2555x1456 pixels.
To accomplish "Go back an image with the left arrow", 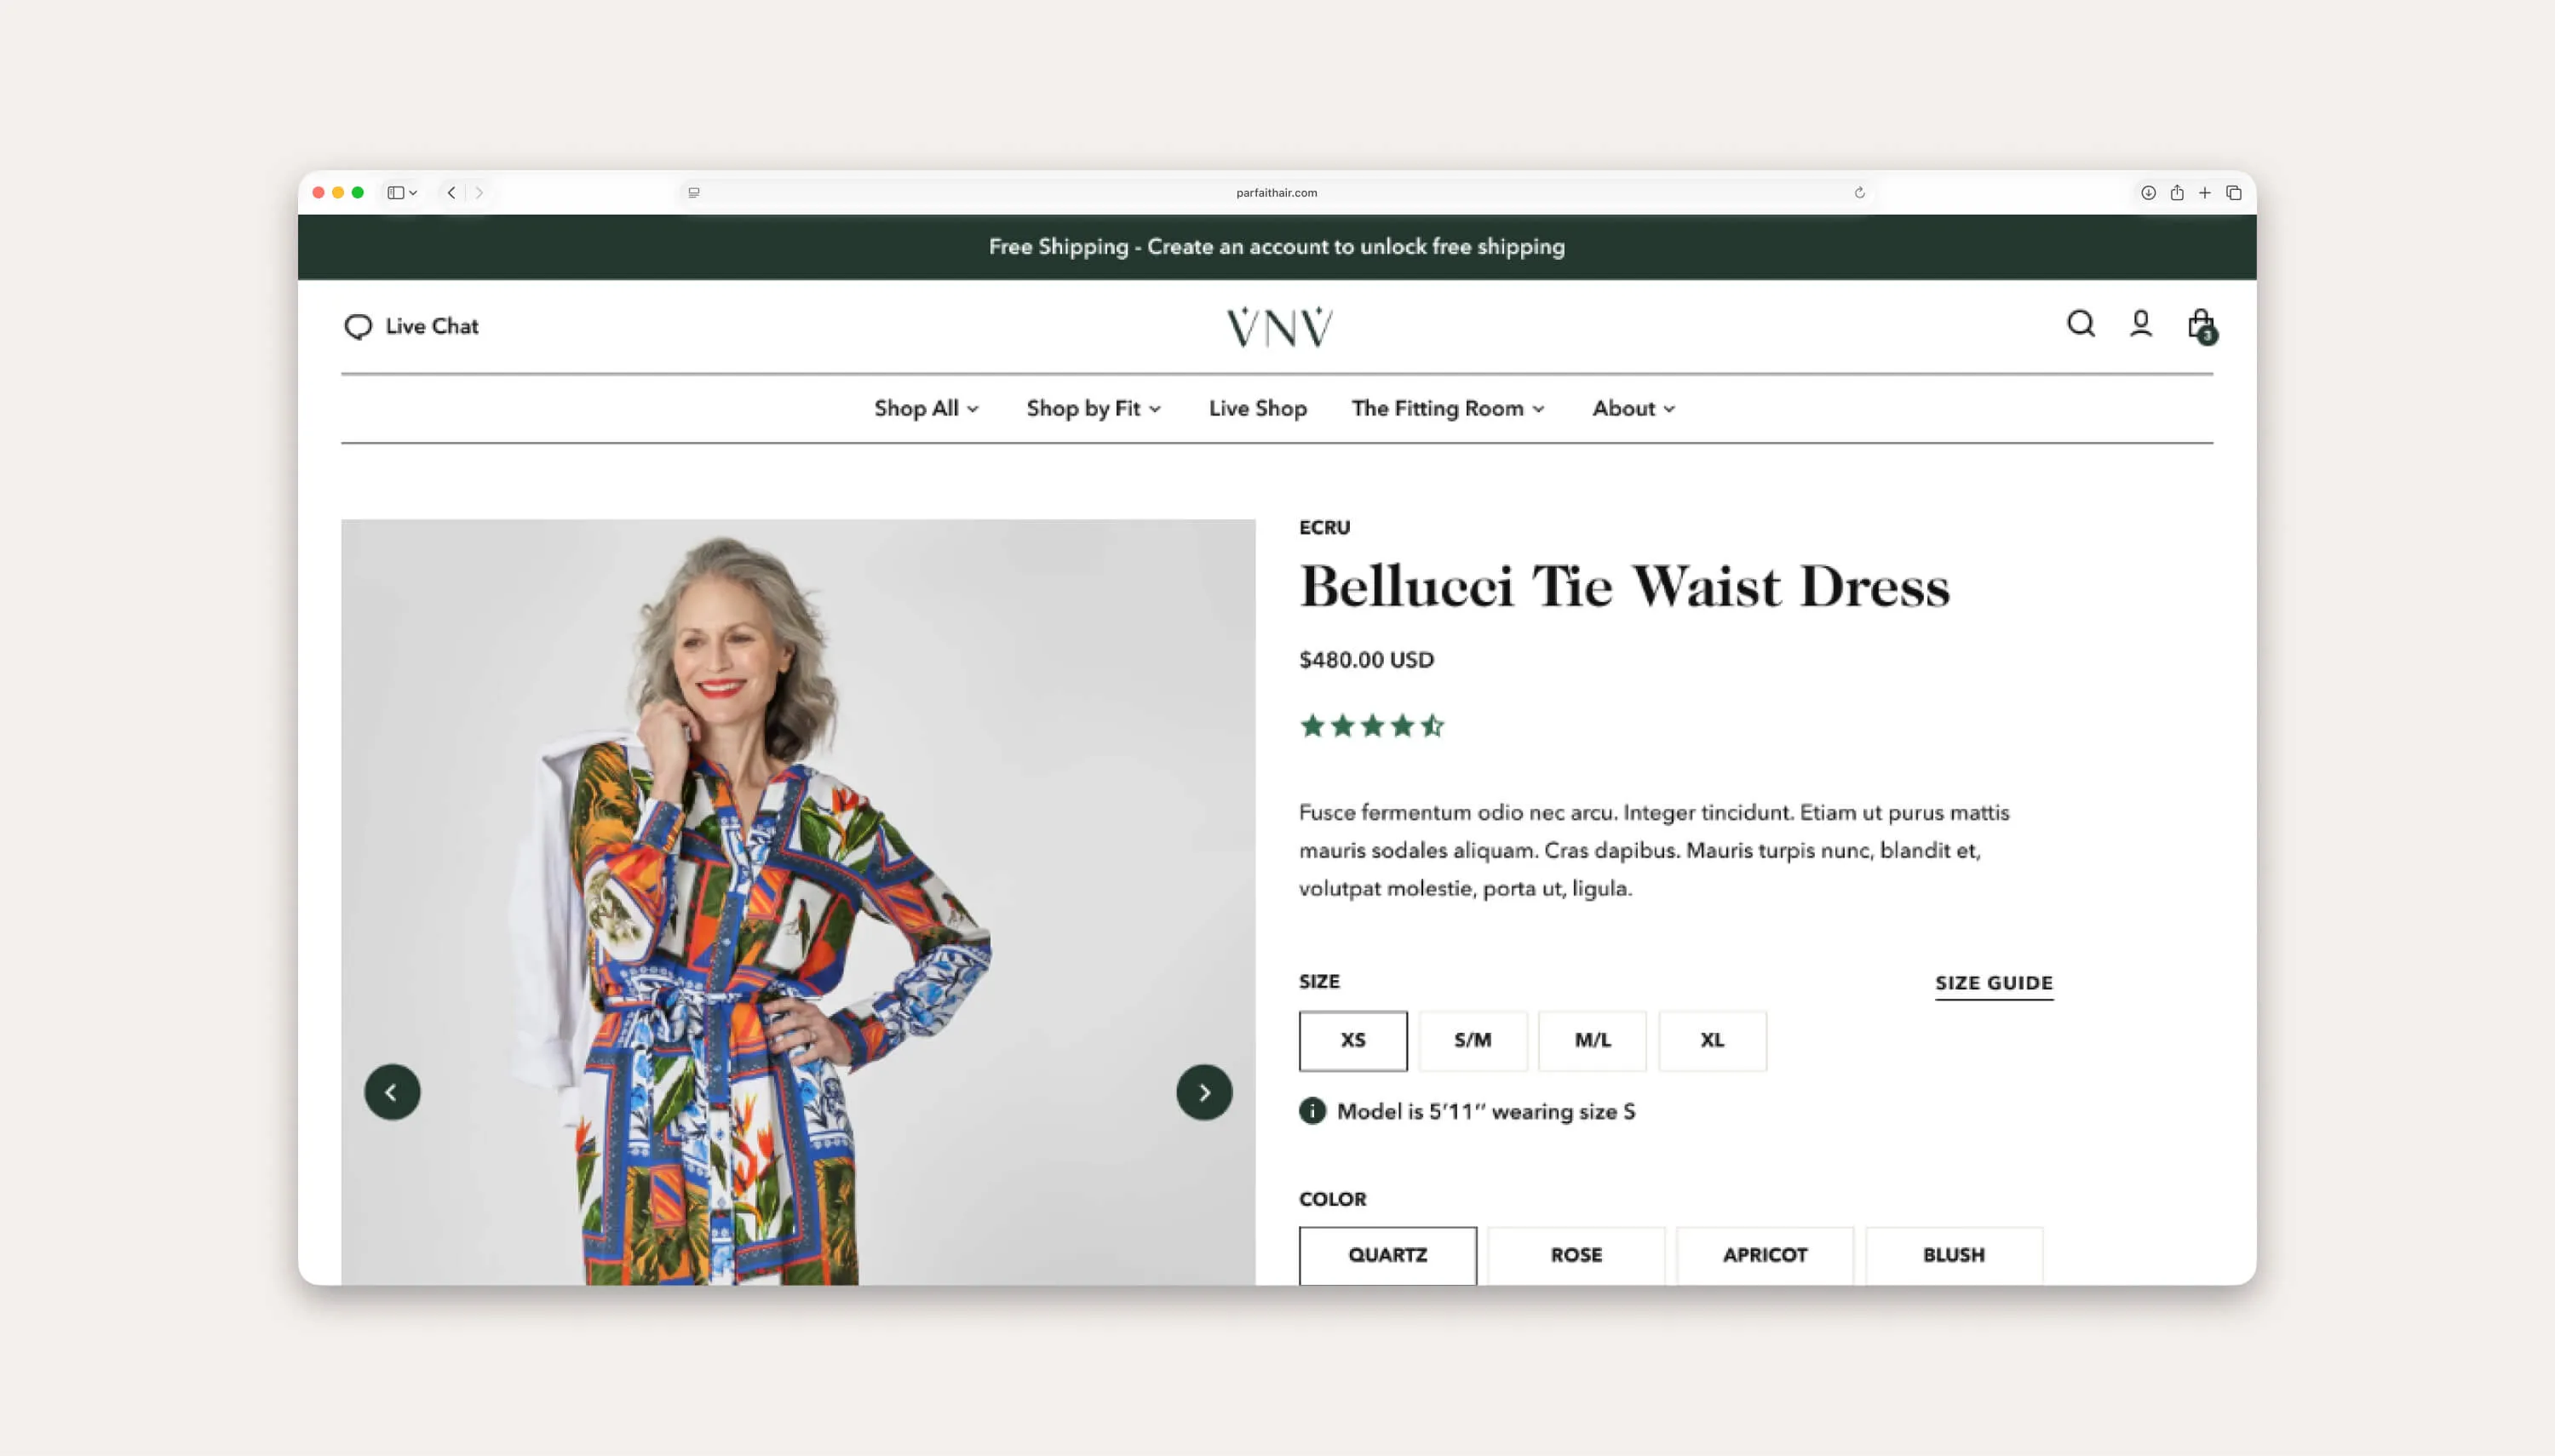I will coord(393,1092).
